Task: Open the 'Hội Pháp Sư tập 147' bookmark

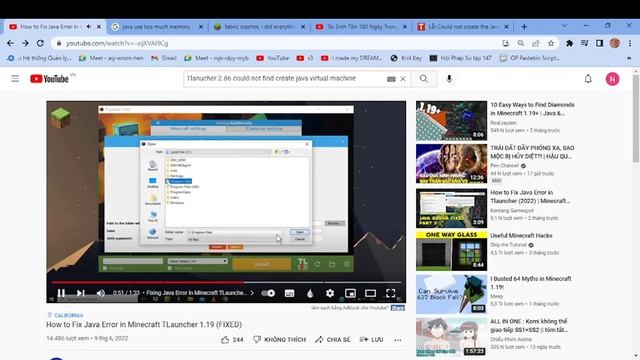Action: coord(461,58)
